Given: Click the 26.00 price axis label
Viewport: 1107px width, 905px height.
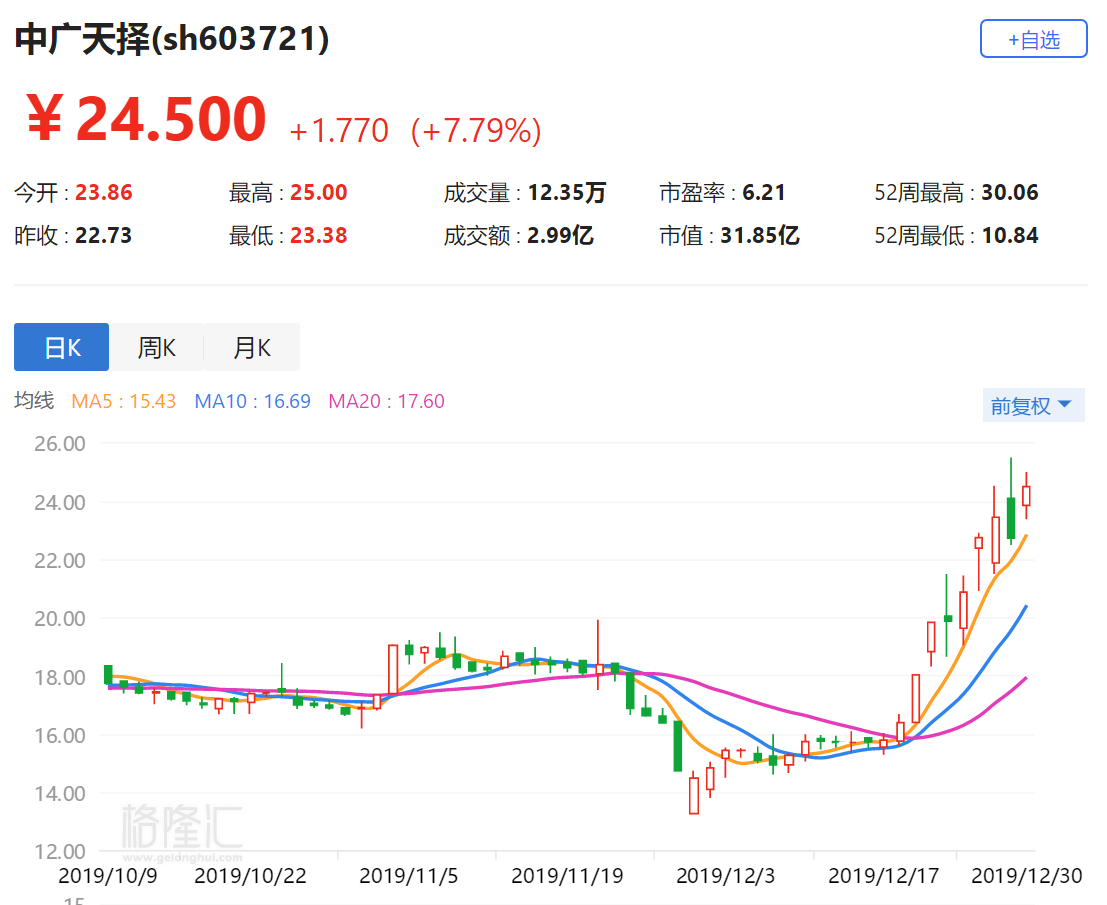Looking at the screenshot, I should (x=60, y=443).
